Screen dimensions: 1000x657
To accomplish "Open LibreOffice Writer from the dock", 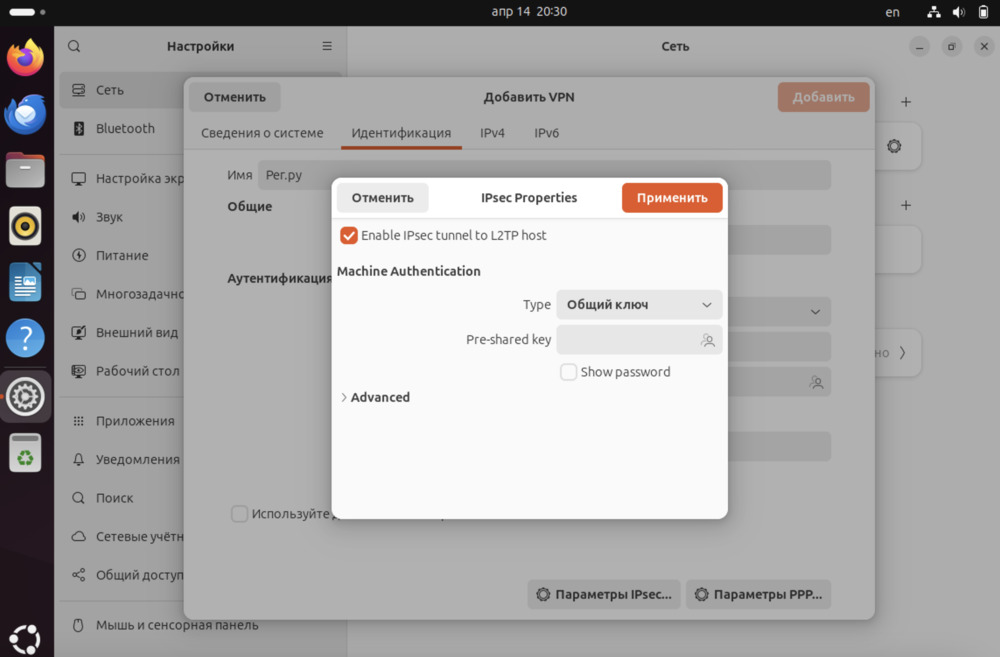I will point(25,283).
